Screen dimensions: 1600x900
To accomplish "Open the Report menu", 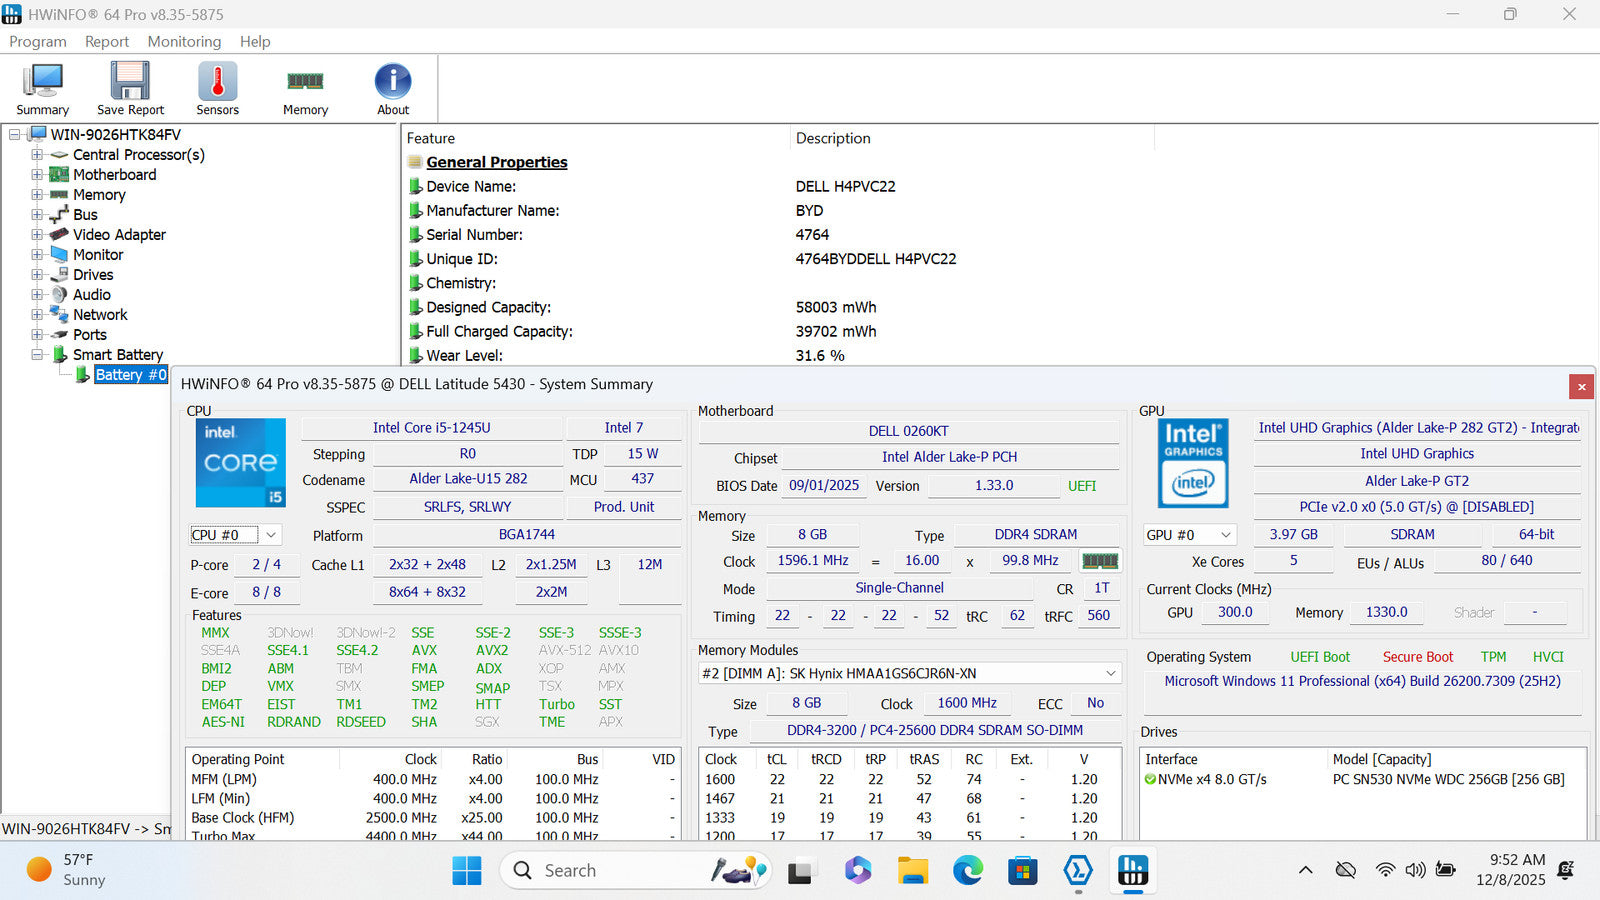I will click(x=106, y=41).
